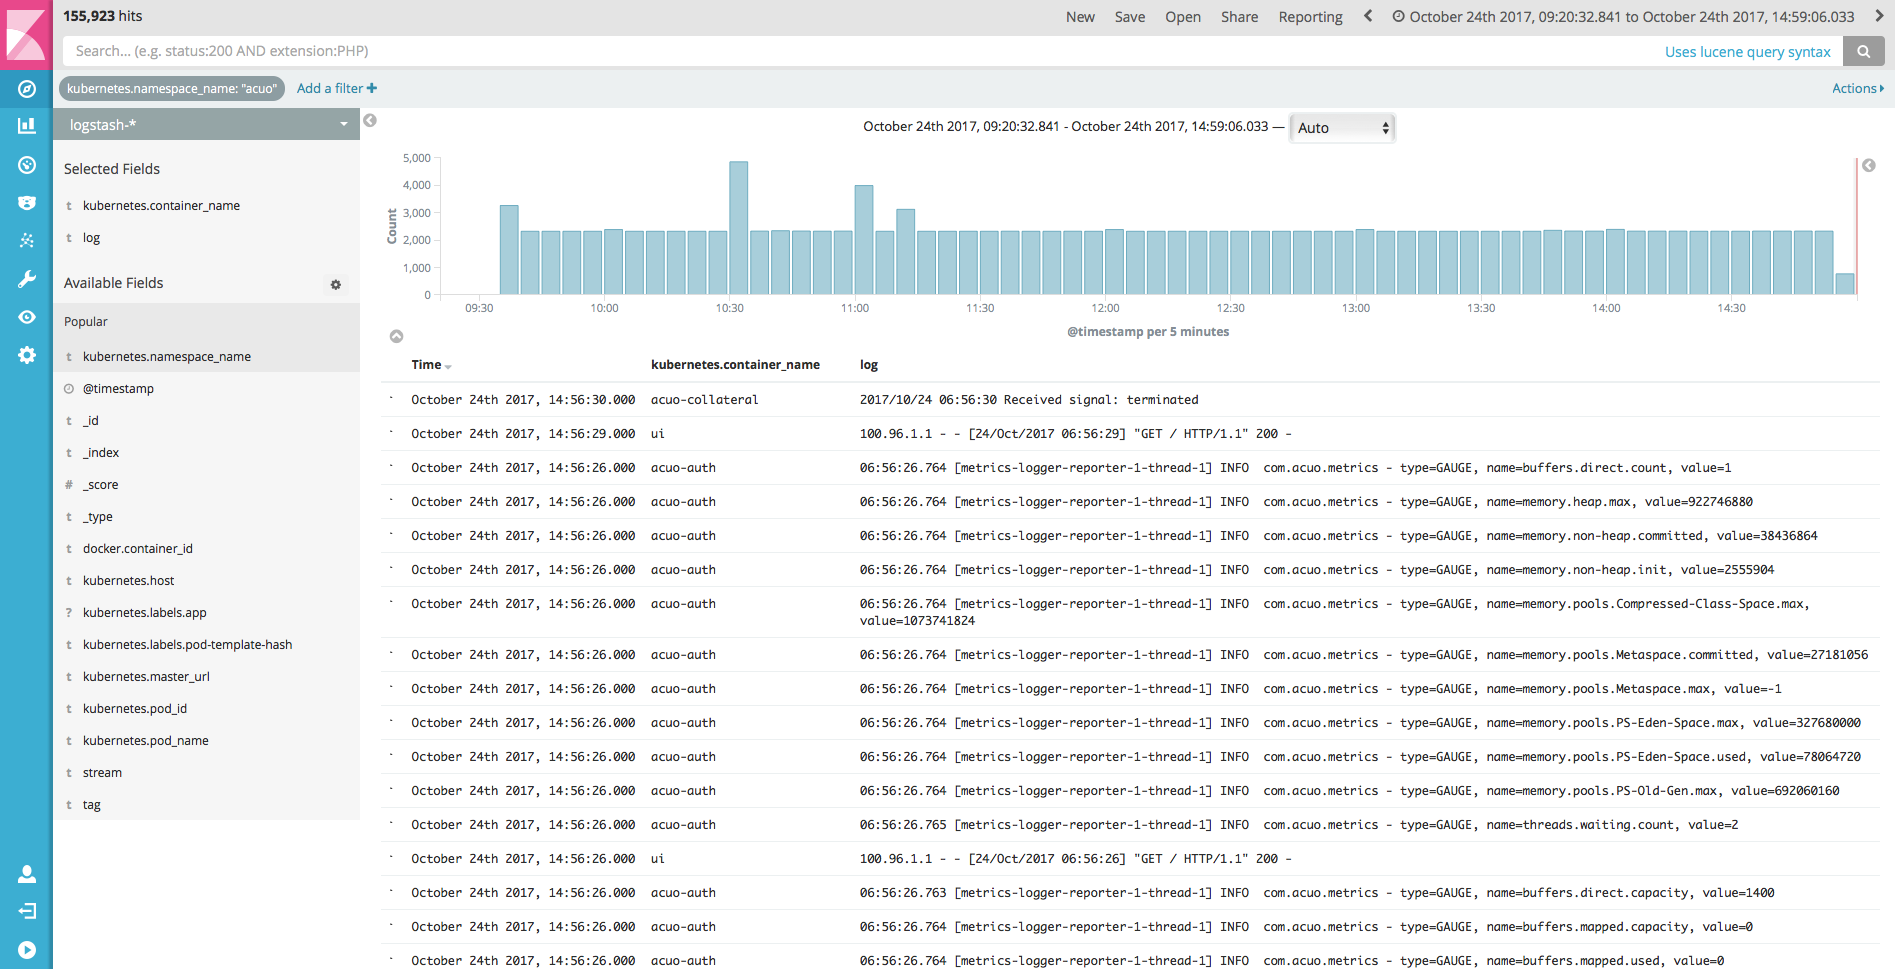Select the log selected field

click(x=91, y=238)
